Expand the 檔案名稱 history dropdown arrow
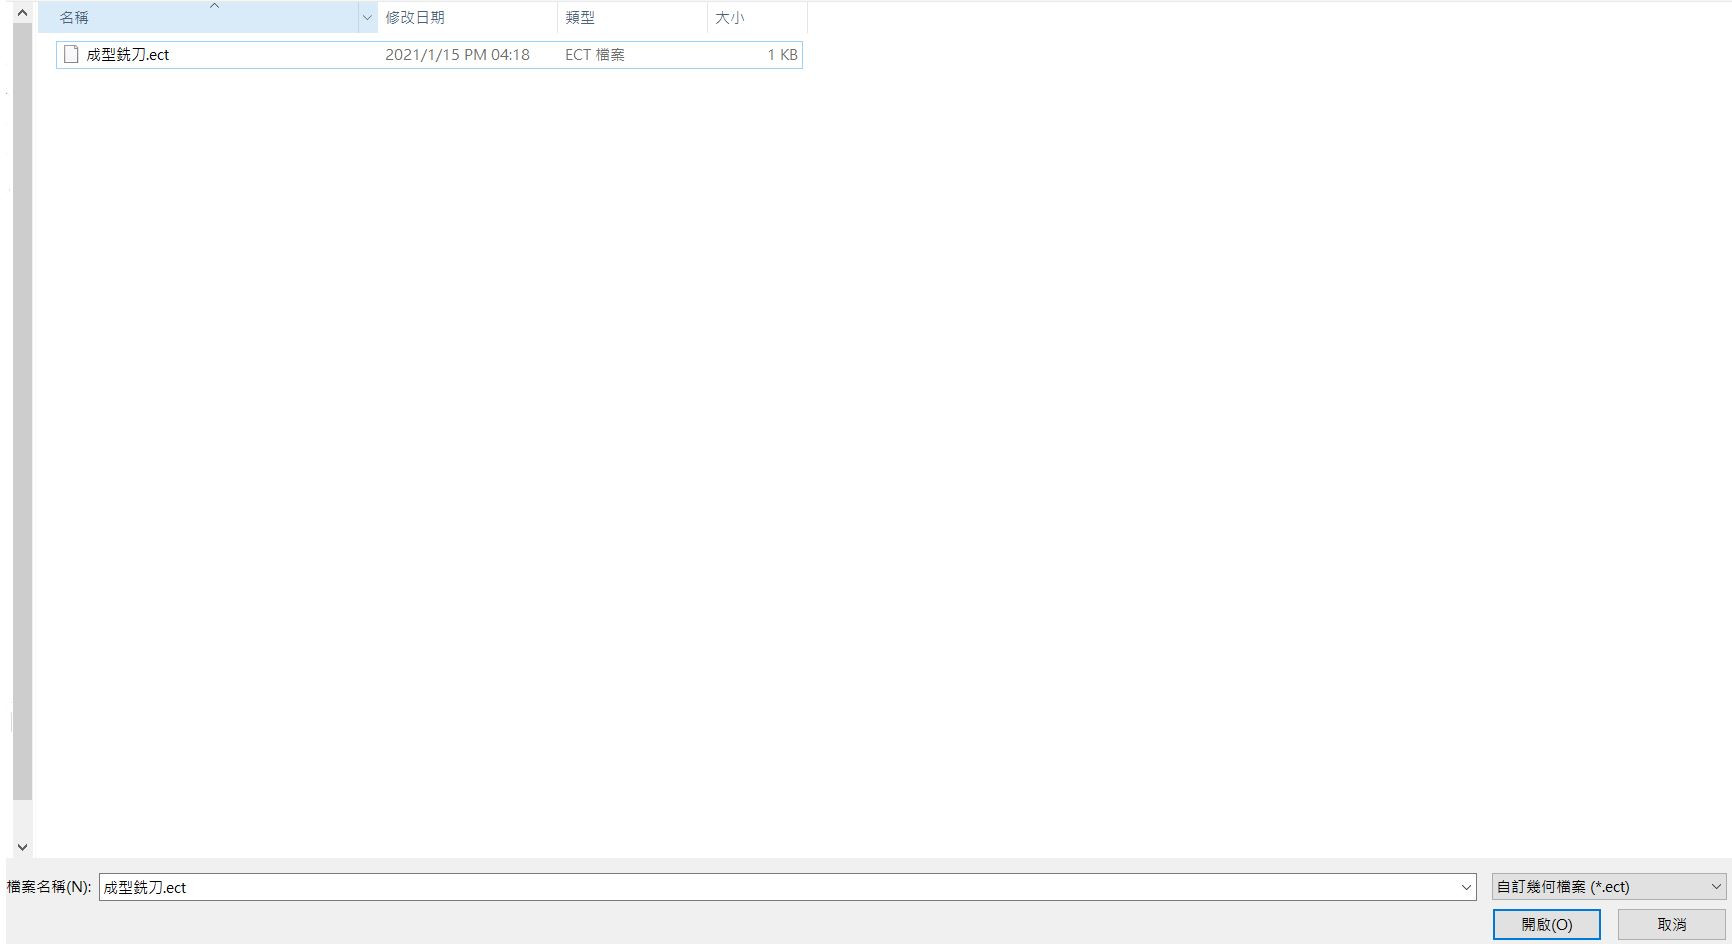Viewport: 1732px width, 944px height. click(1466, 887)
